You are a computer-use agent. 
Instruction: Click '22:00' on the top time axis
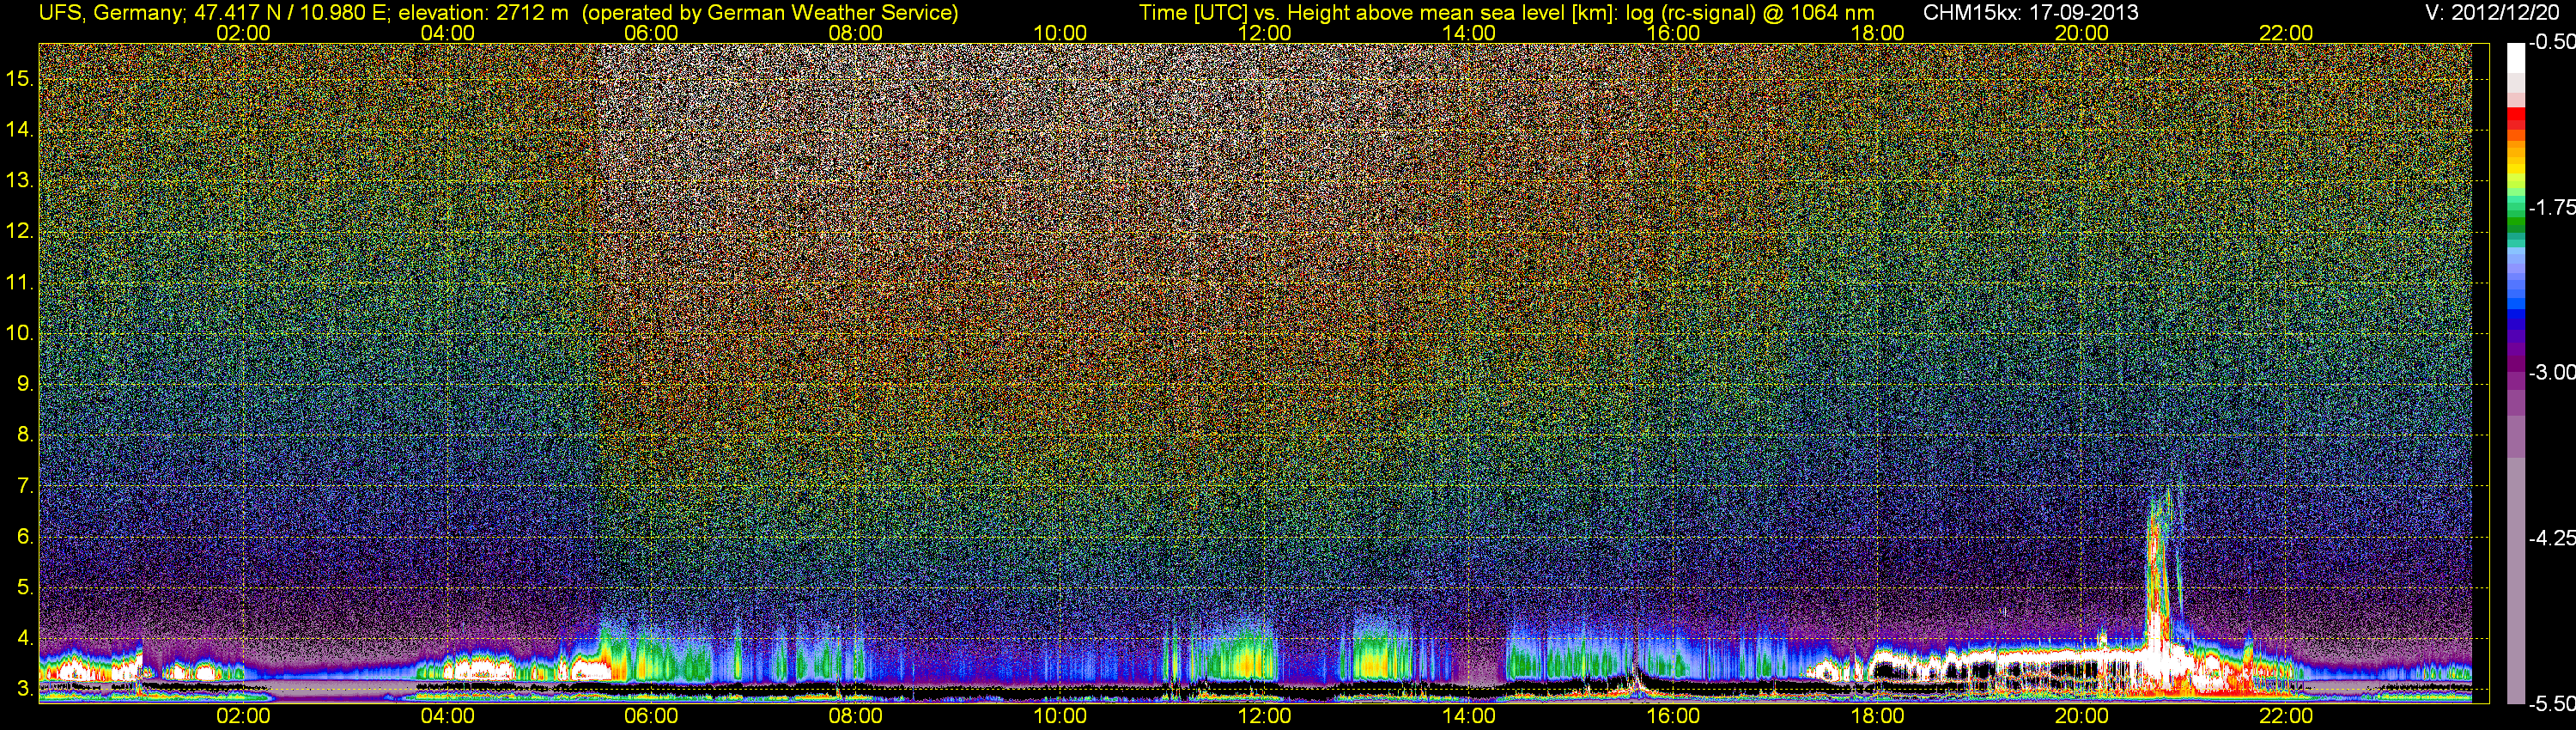2286,33
